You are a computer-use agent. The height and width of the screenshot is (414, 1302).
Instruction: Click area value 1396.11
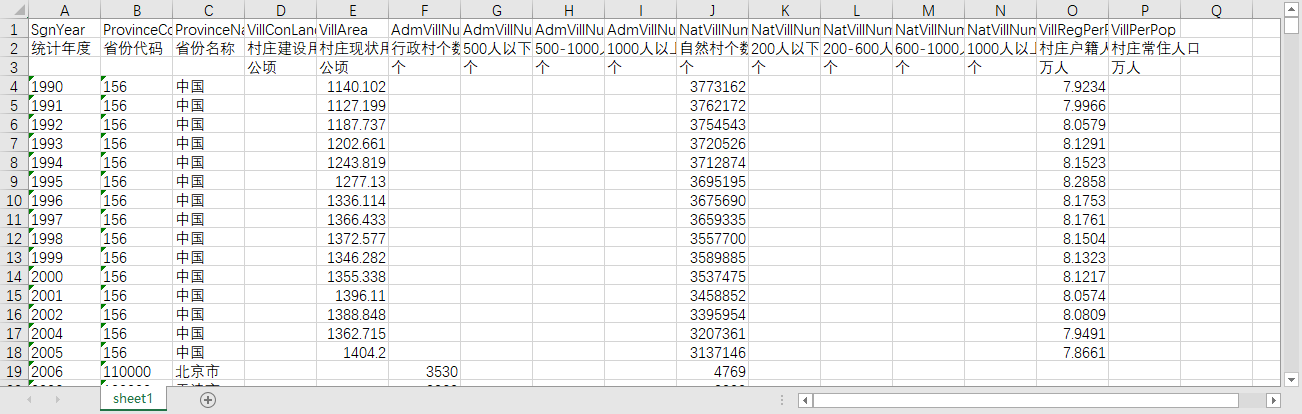click(352, 295)
